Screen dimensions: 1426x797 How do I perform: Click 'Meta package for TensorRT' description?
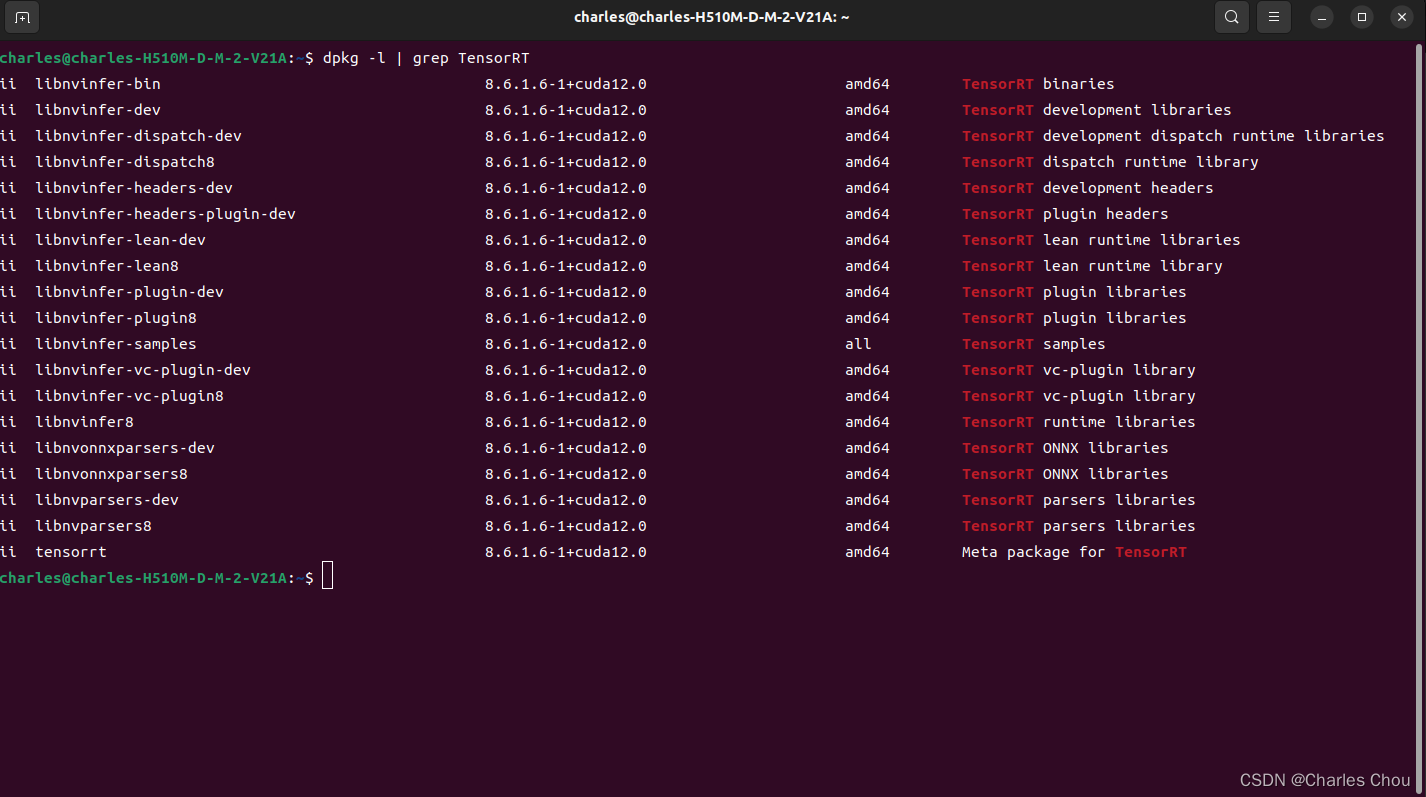click(x=1074, y=552)
